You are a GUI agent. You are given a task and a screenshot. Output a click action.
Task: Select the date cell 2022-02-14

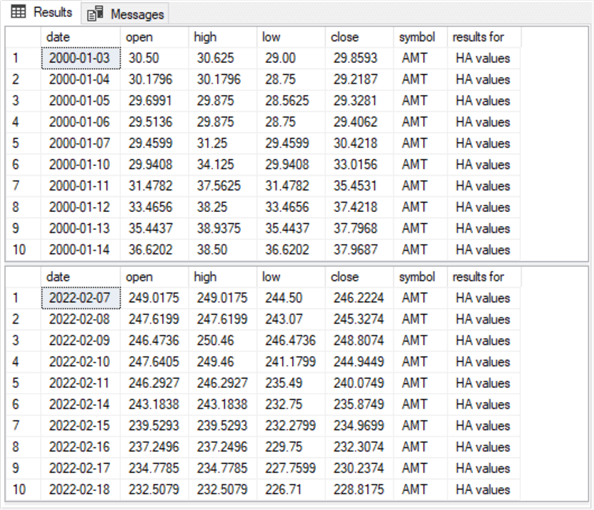click(x=81, y=404)
